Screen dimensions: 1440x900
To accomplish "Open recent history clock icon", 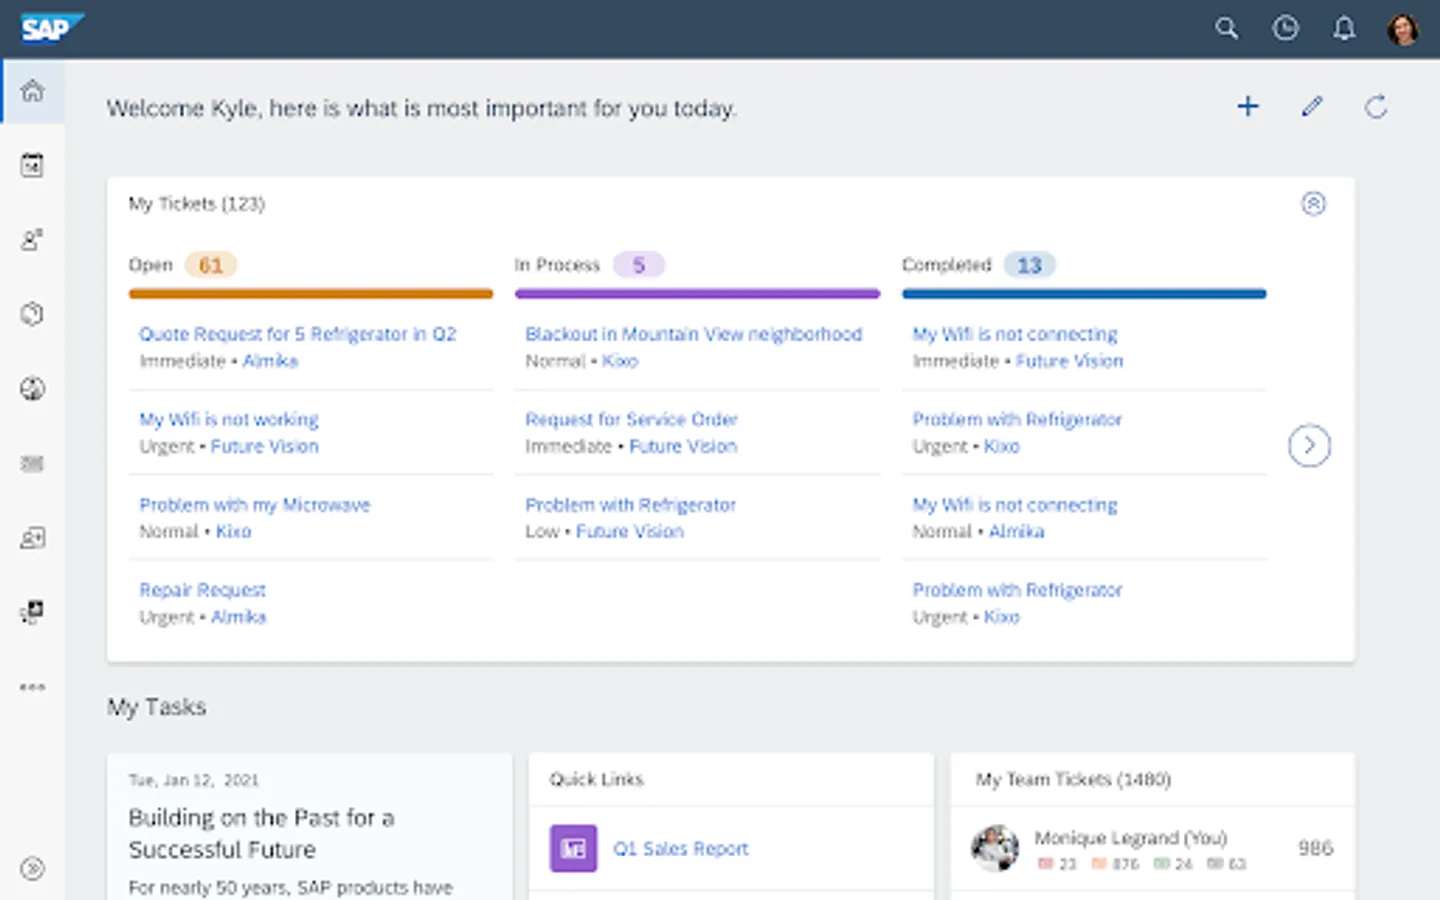I will 1285,28.
